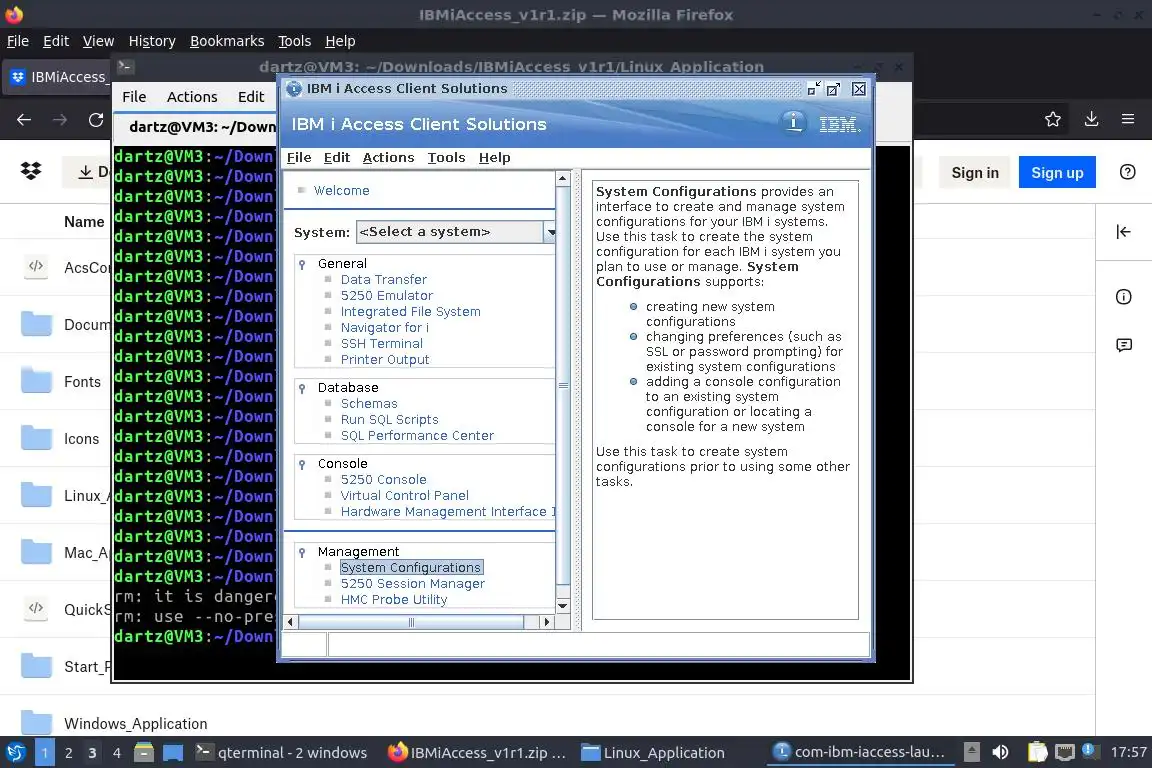The height and width of the screenshot is (768, 1152).
Task: Open Hardware Management Interface link
Action: click(x=447, y=512)
